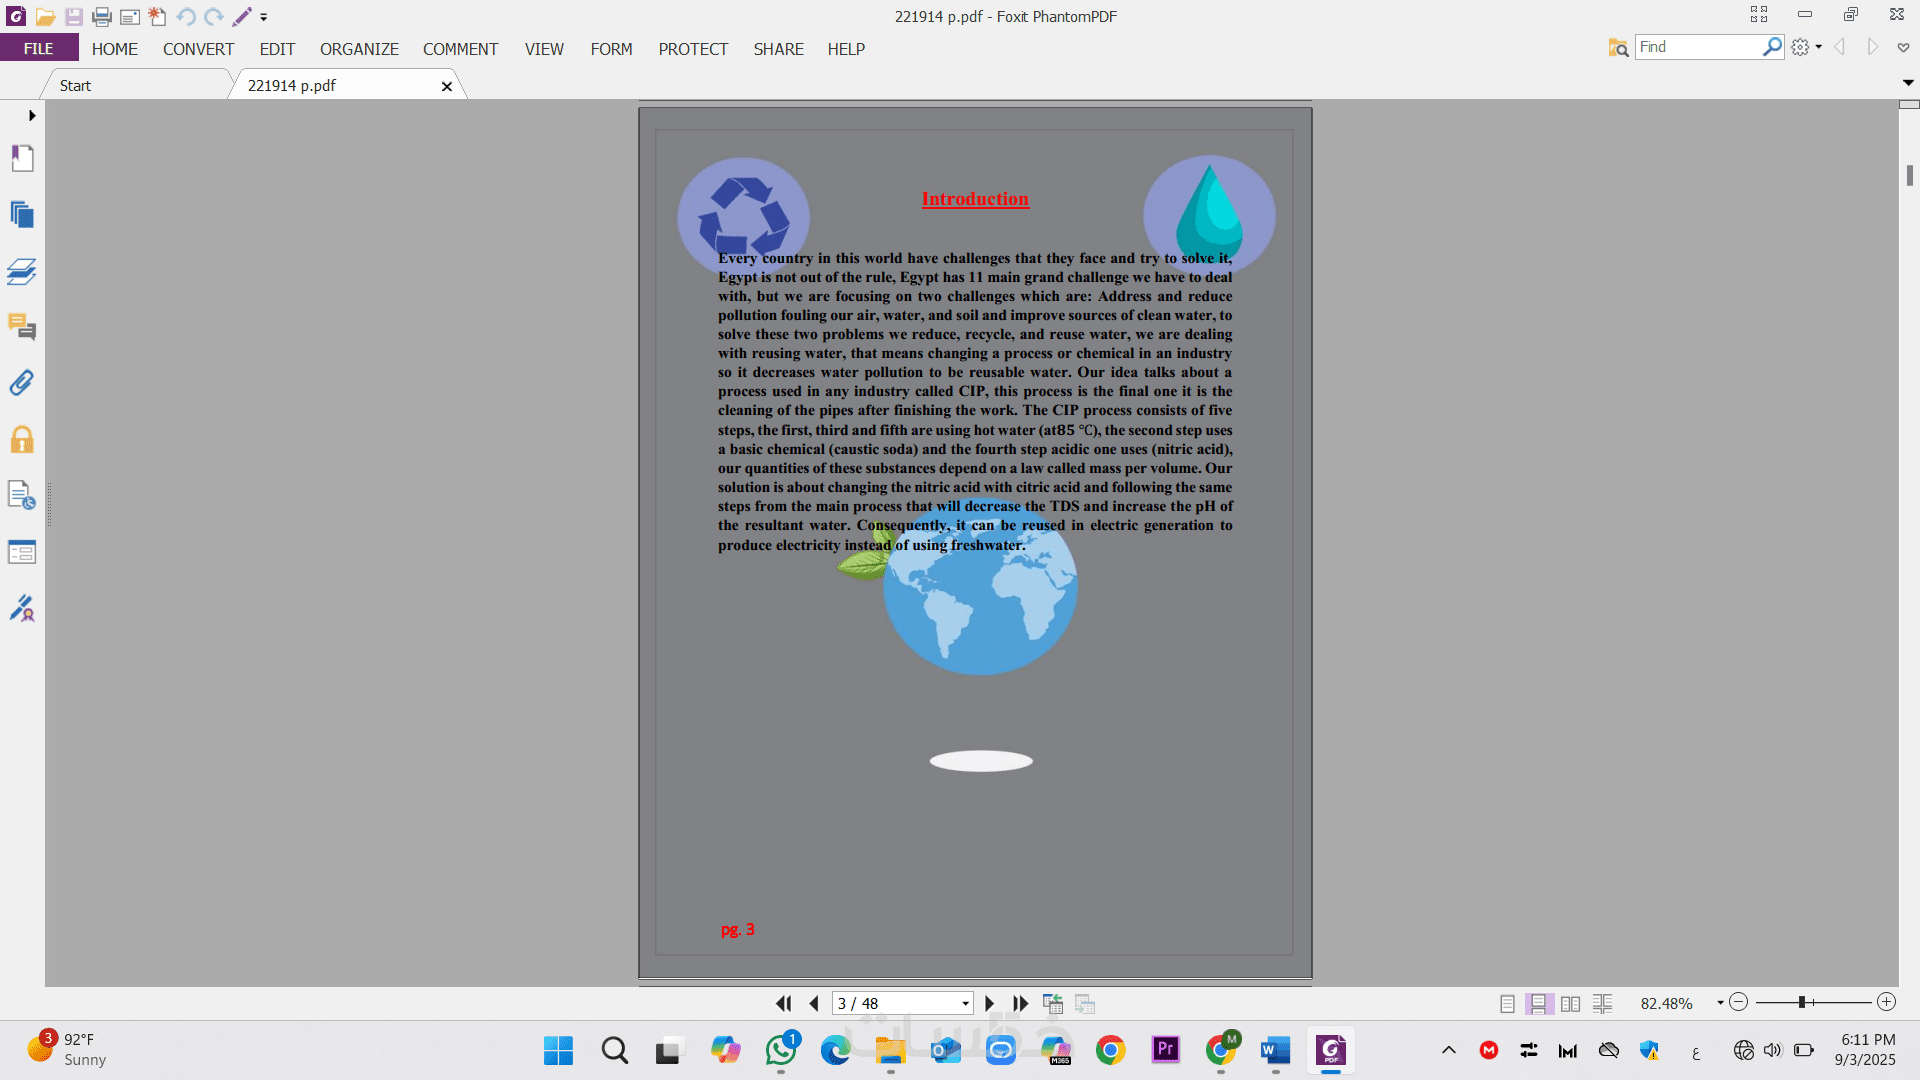Open the Comments panel icon
This screenshot has width=1920, height=1080.
[x=22, y=327]
